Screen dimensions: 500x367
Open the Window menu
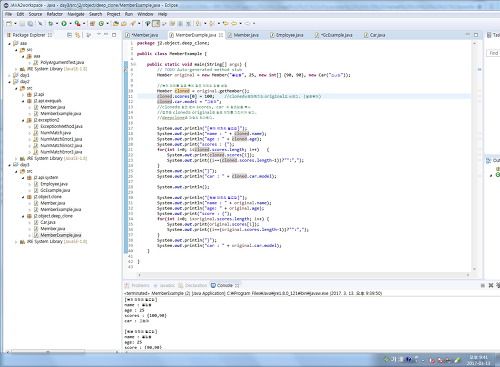point(145,14)
